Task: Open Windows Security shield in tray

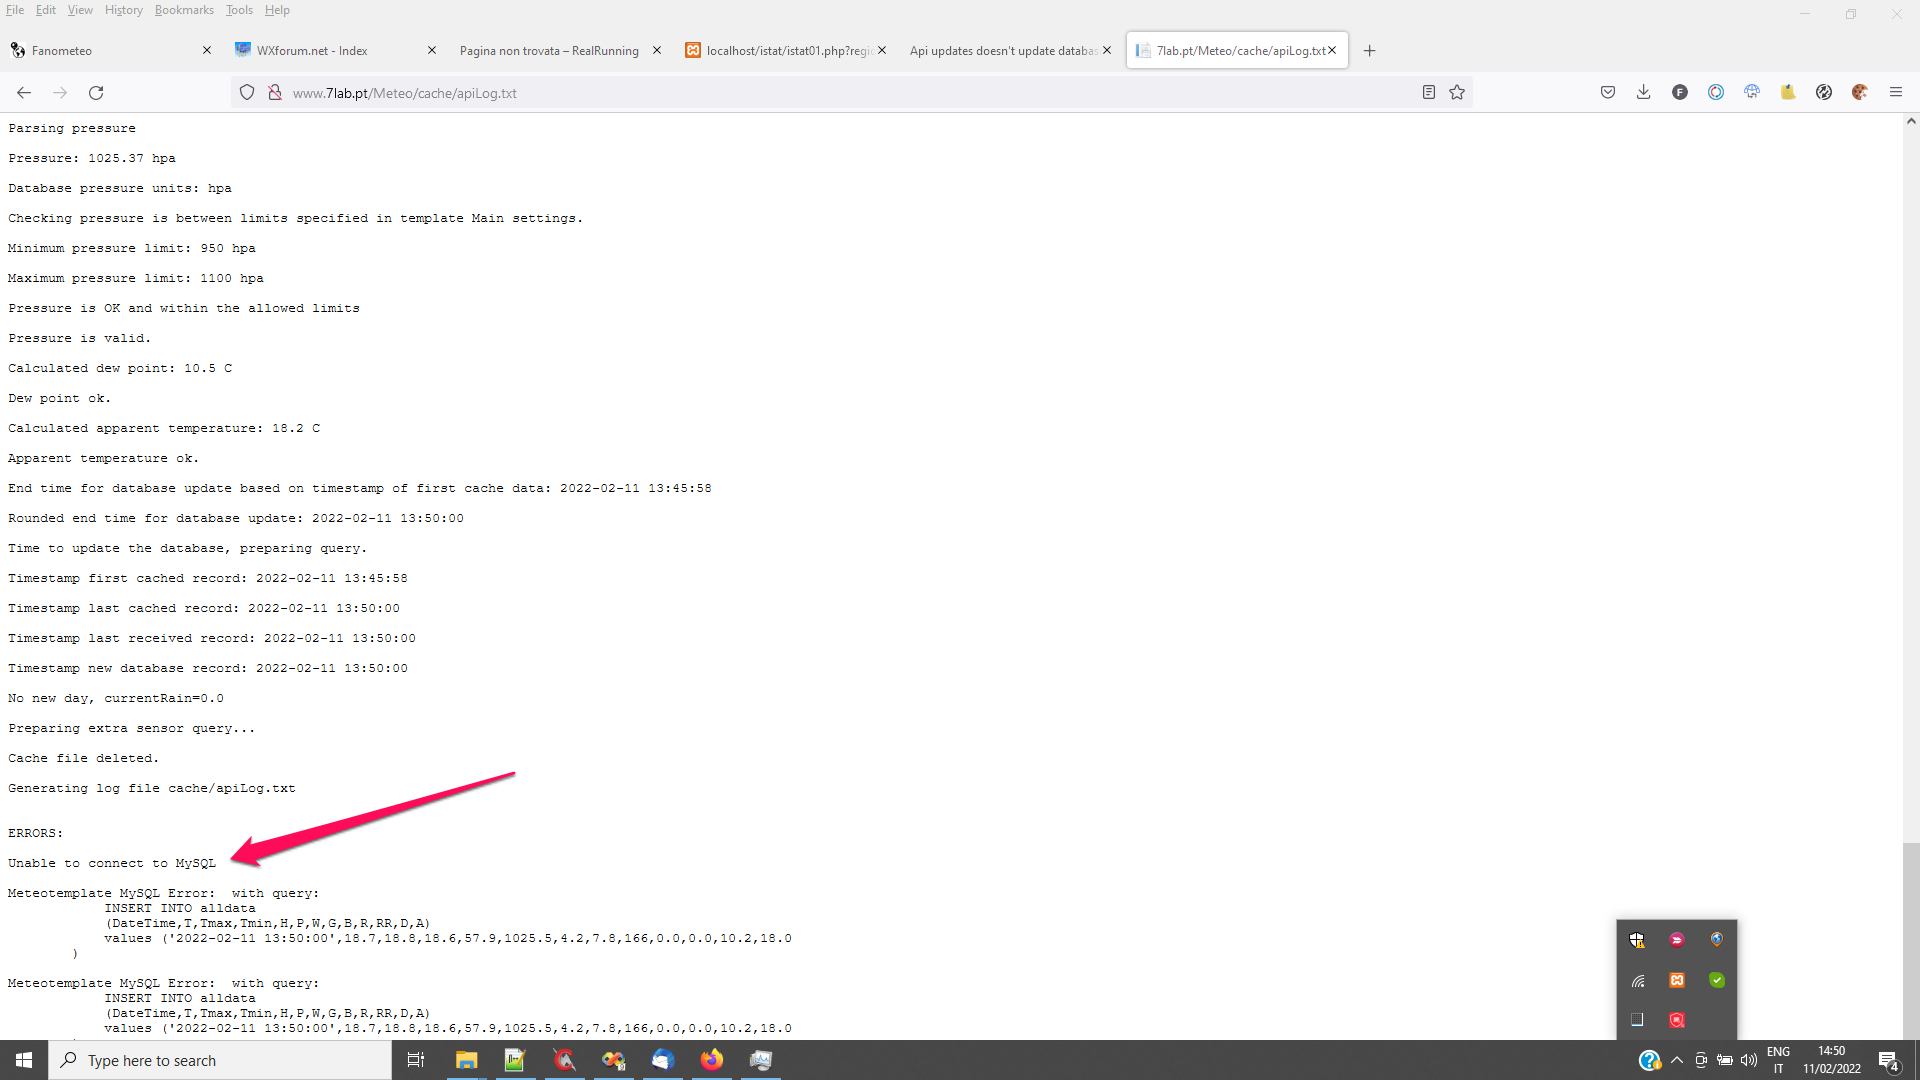Action: pyautogui.click(x=1637, y=940)
